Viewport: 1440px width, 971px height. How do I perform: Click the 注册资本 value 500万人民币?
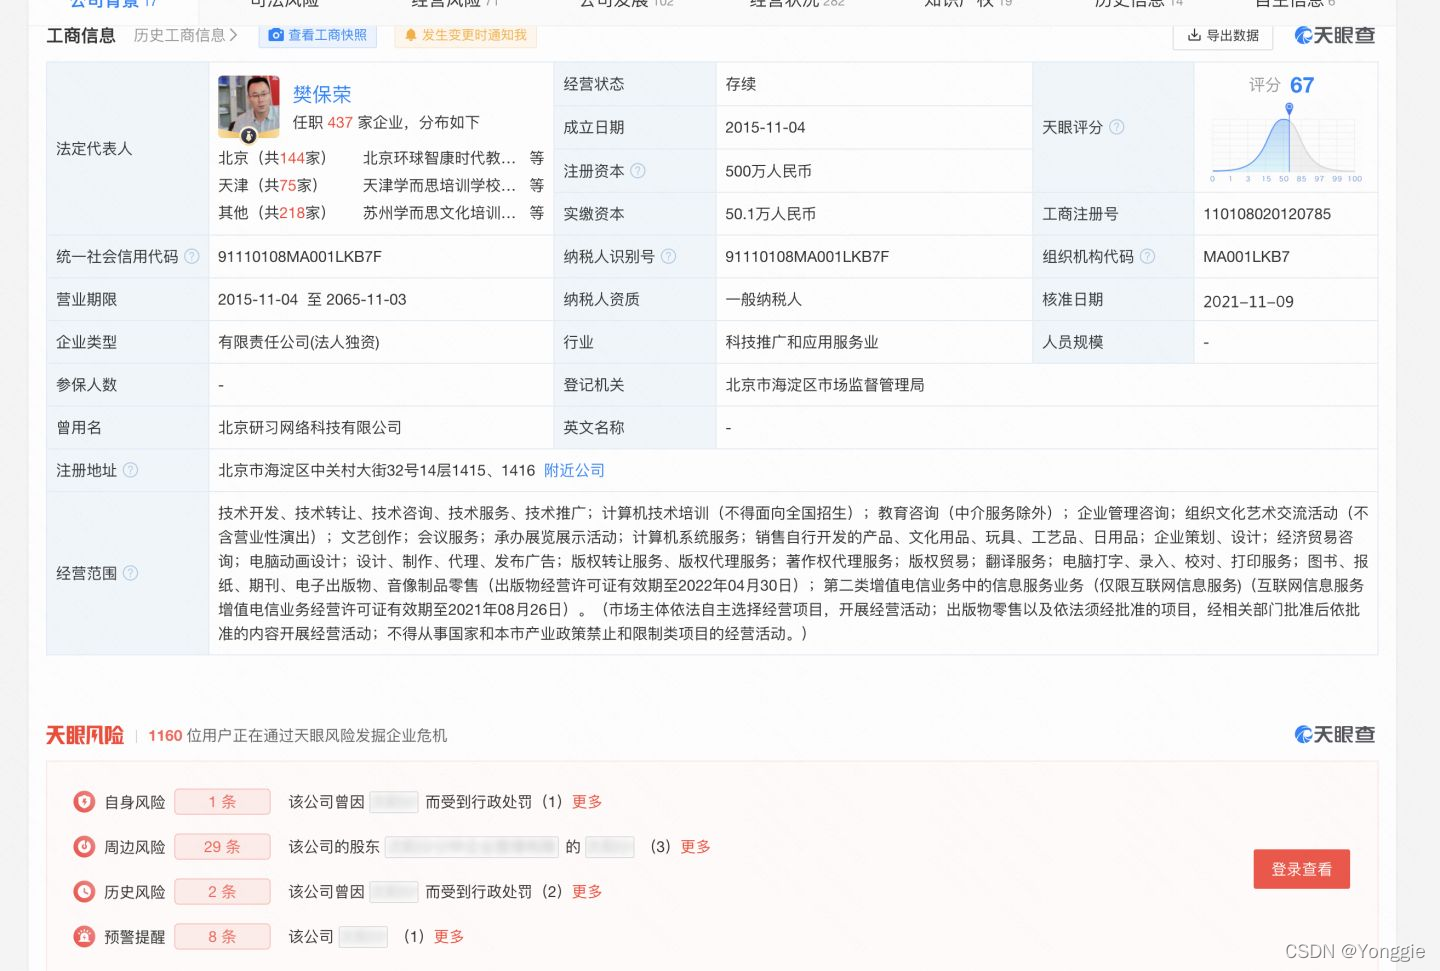coord(768,171)
